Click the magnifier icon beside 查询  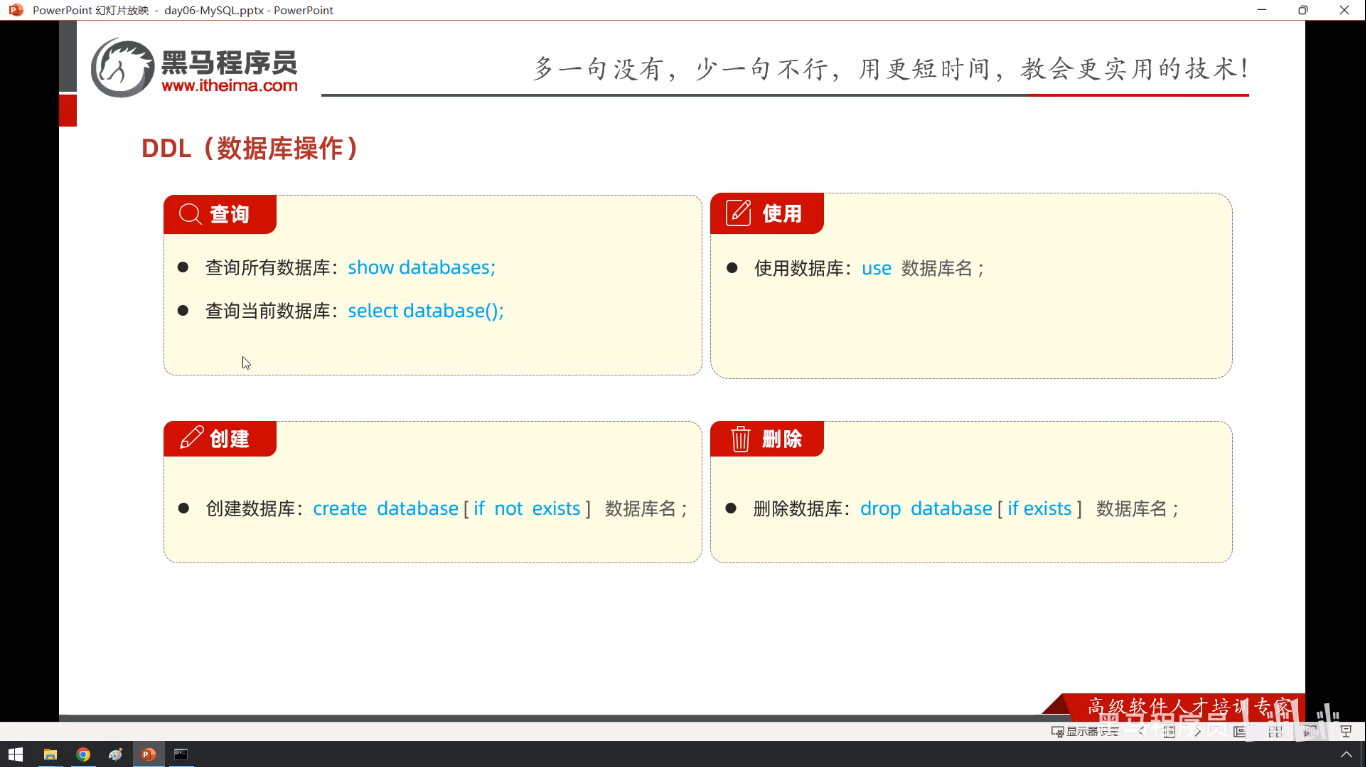pyautogui.click(x=190, y=214)
